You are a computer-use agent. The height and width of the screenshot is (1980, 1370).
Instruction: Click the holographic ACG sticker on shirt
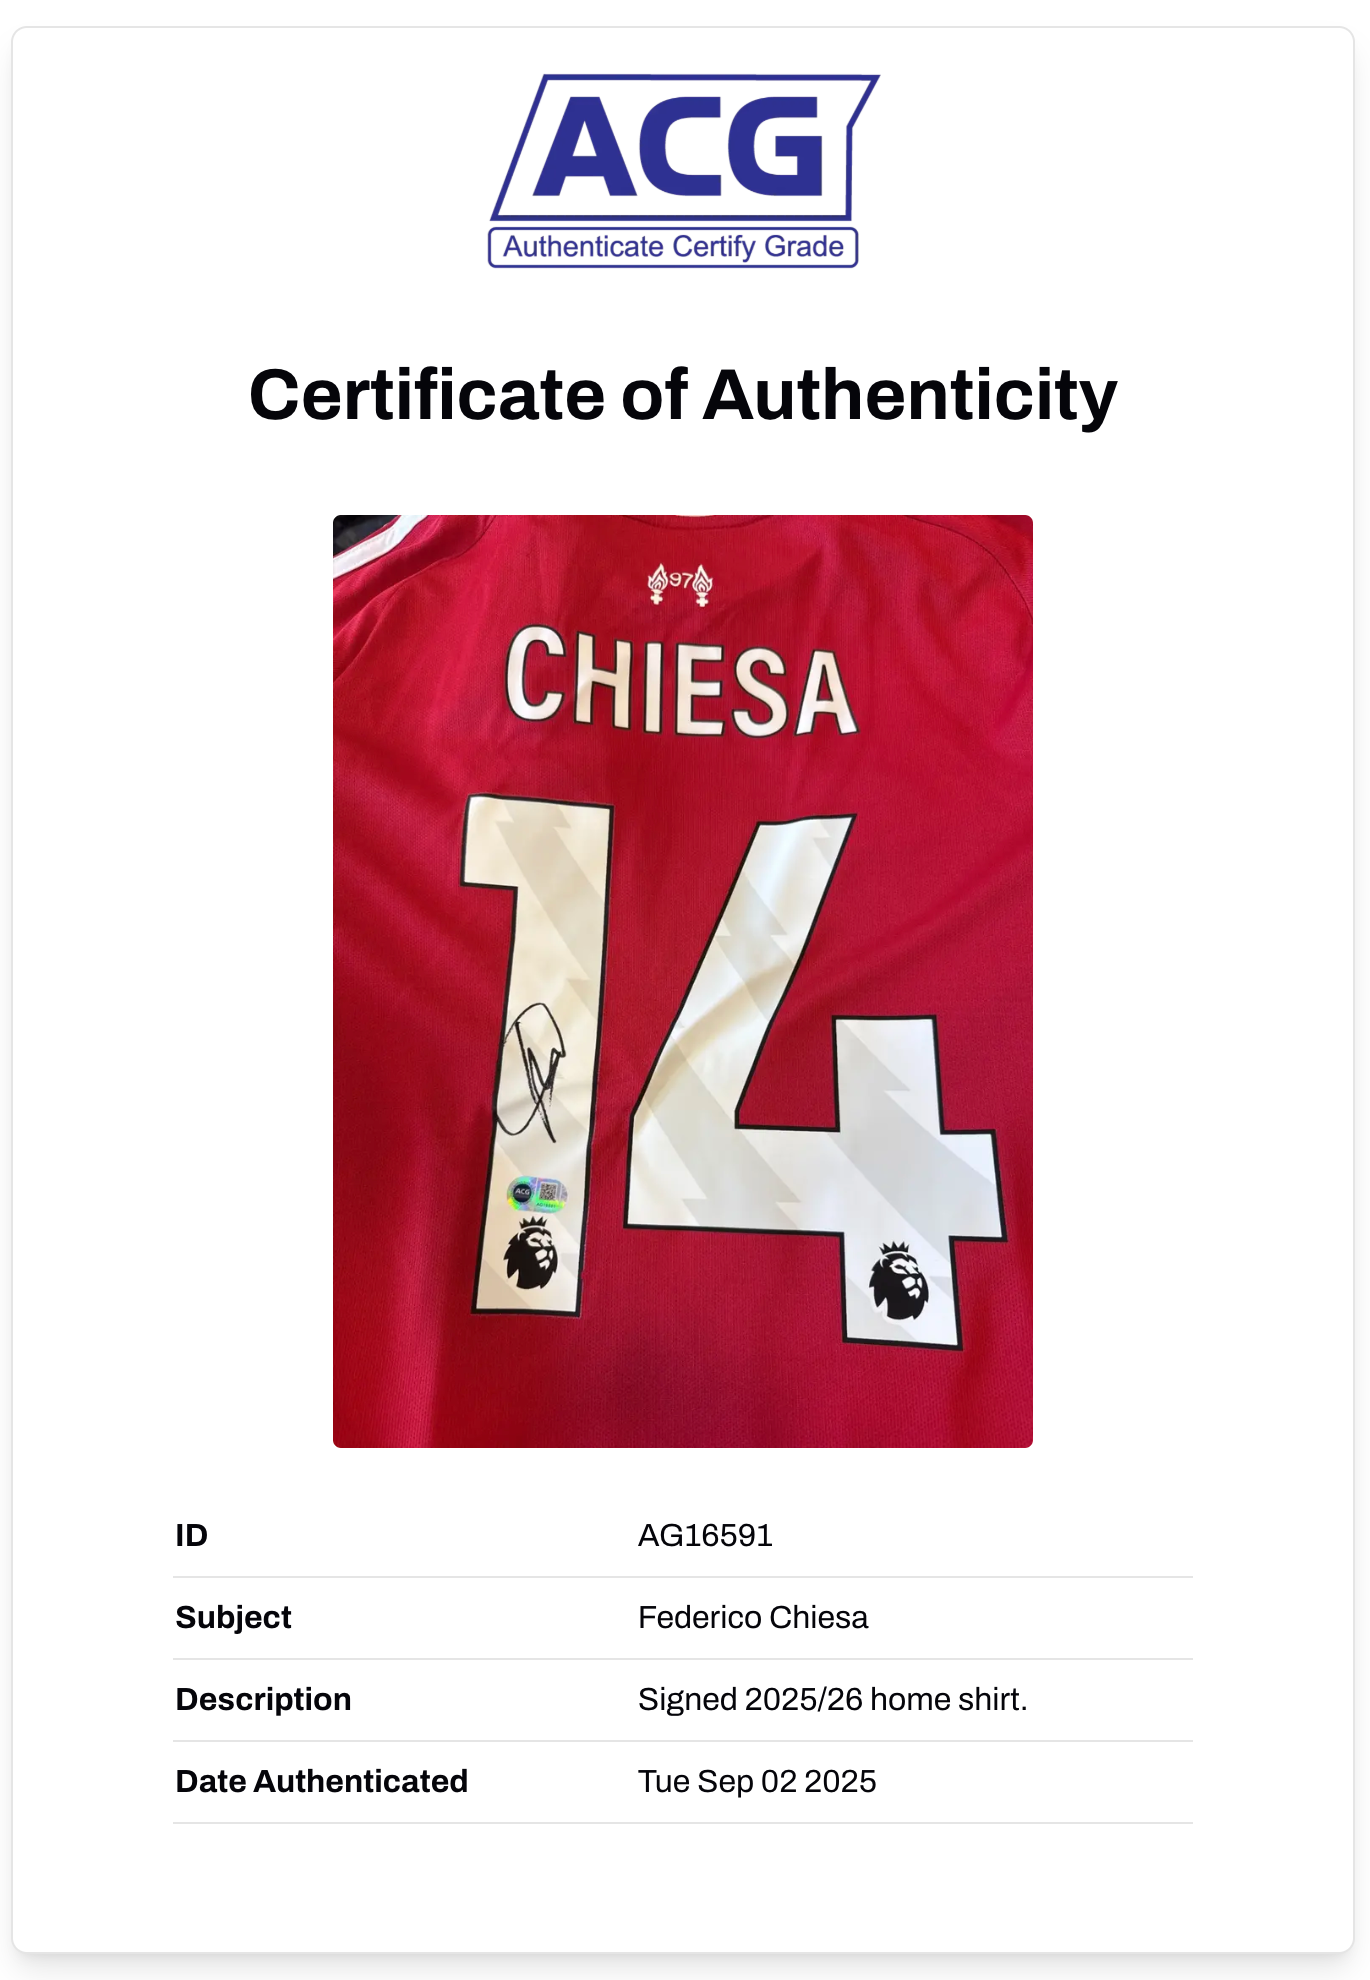tap(537, 1193)
